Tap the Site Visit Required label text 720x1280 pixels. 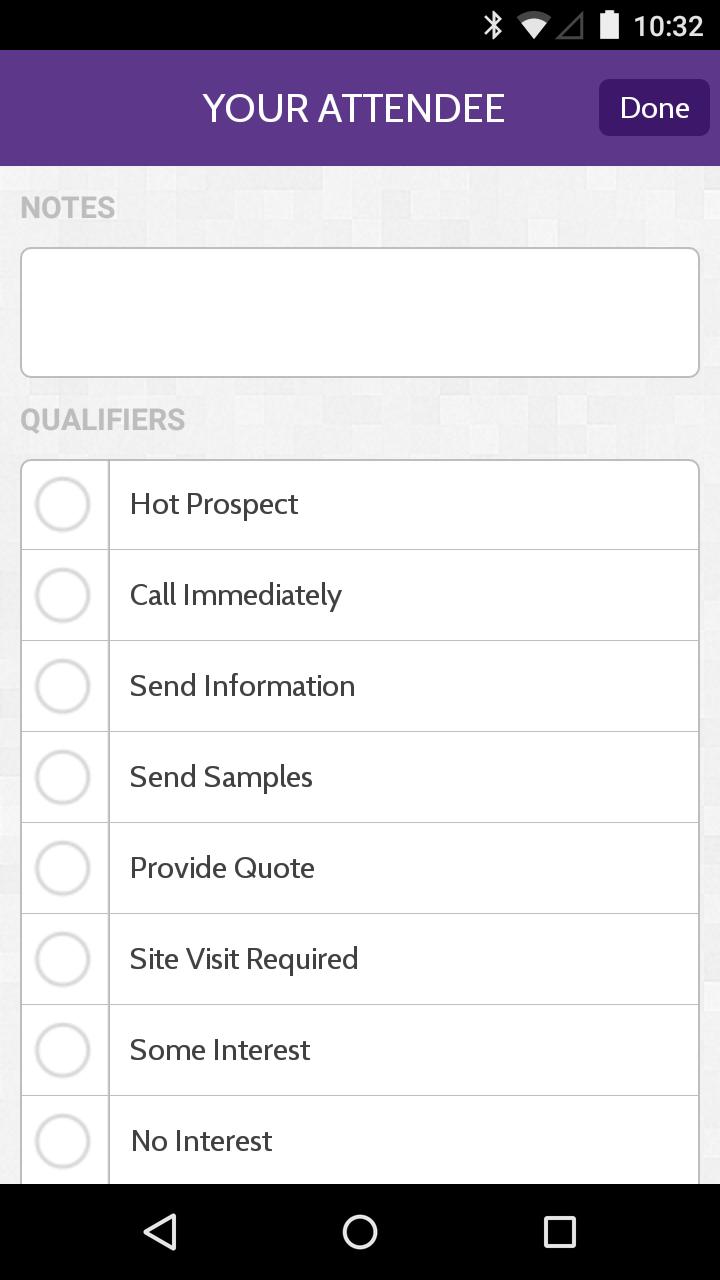[244, 959]
